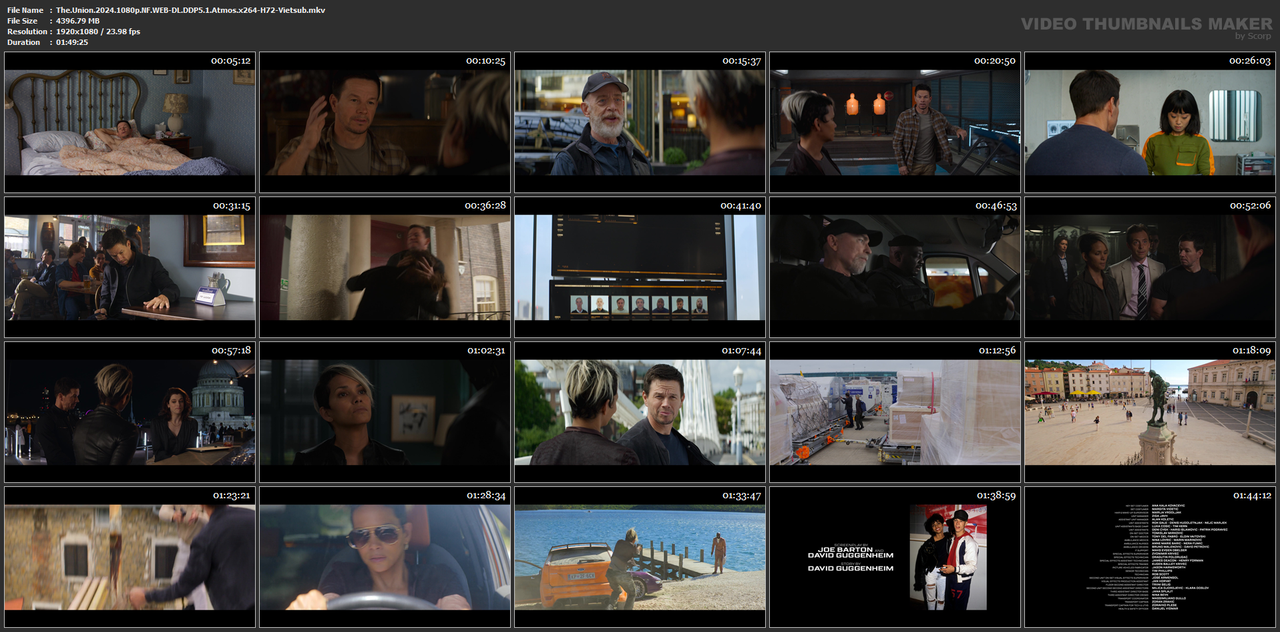Viewport: 1280px width, 632px height.
Task: Open the frame stamped 00:31:15
Action: pyautogui.click(x=130, y=267)
